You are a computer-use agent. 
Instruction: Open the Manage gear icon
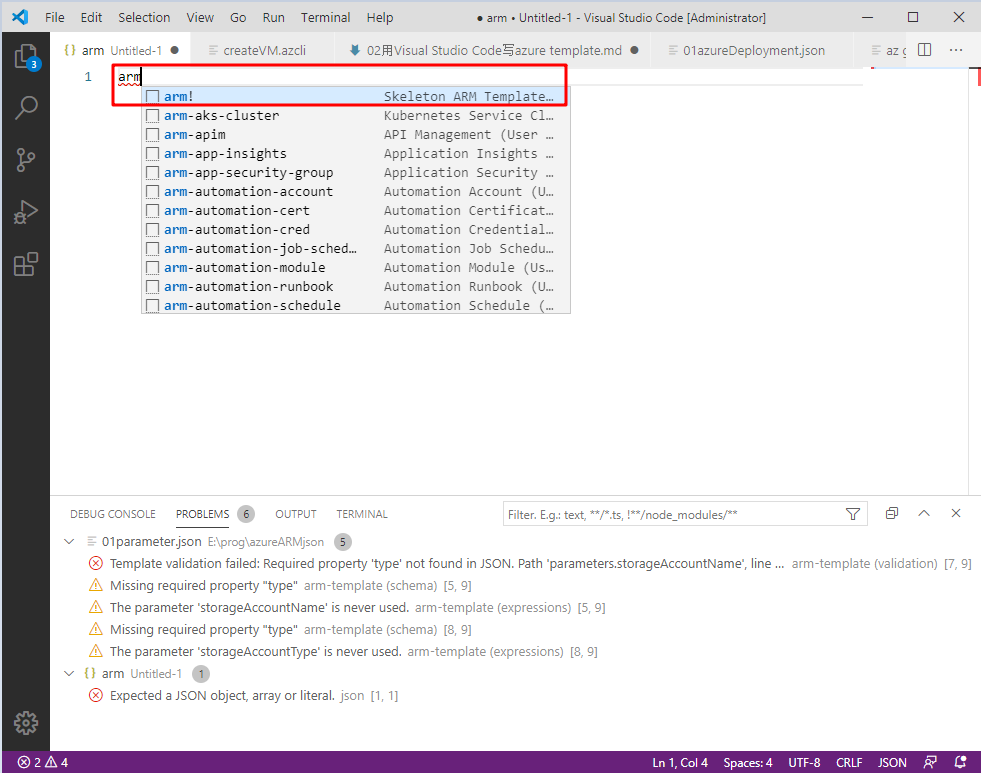[25, 722]
